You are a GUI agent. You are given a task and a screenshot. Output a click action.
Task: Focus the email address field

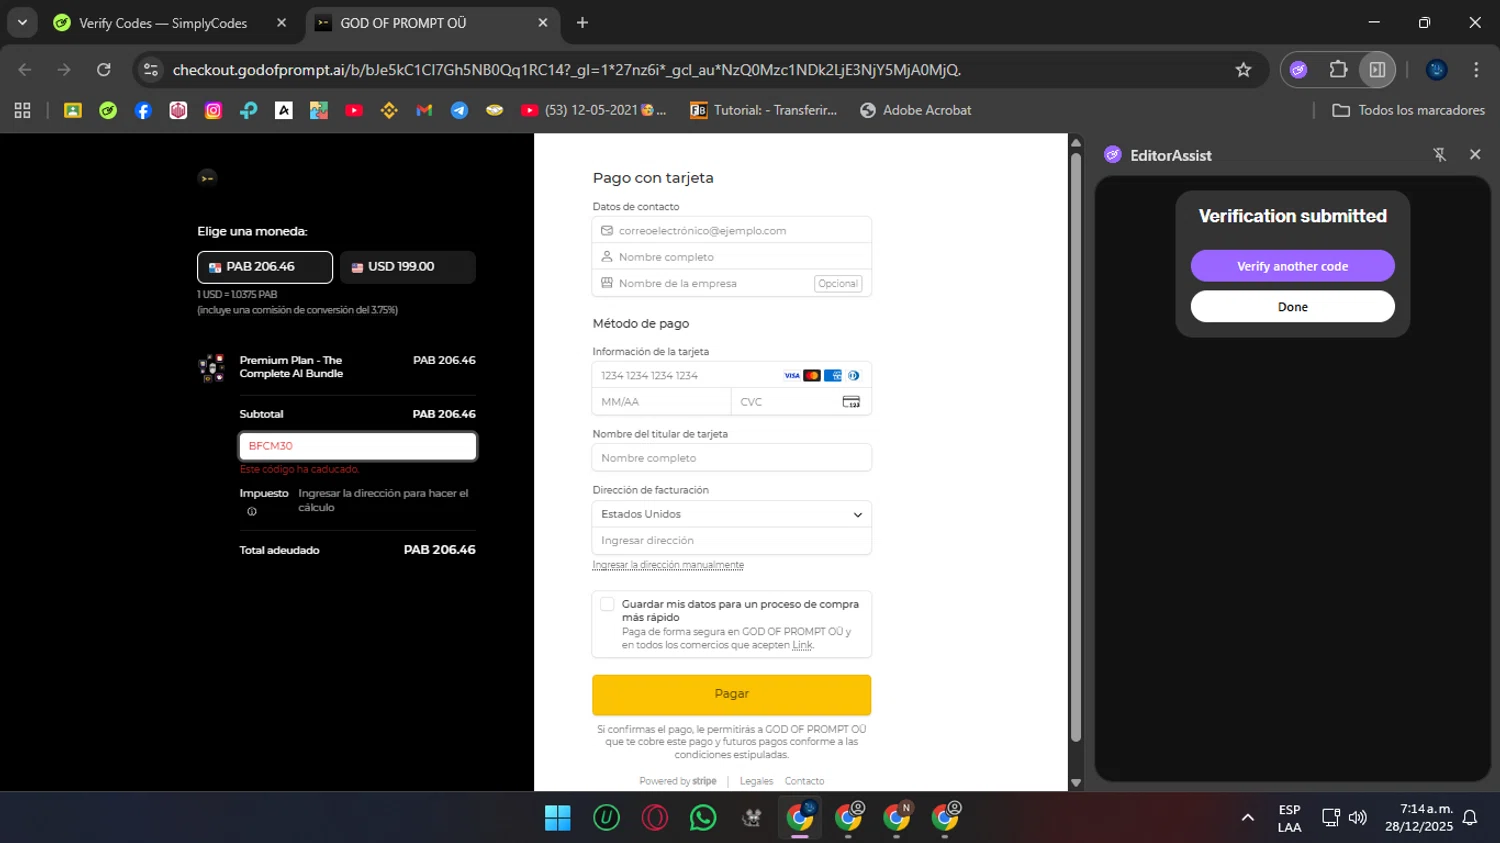tap(732, 230)
